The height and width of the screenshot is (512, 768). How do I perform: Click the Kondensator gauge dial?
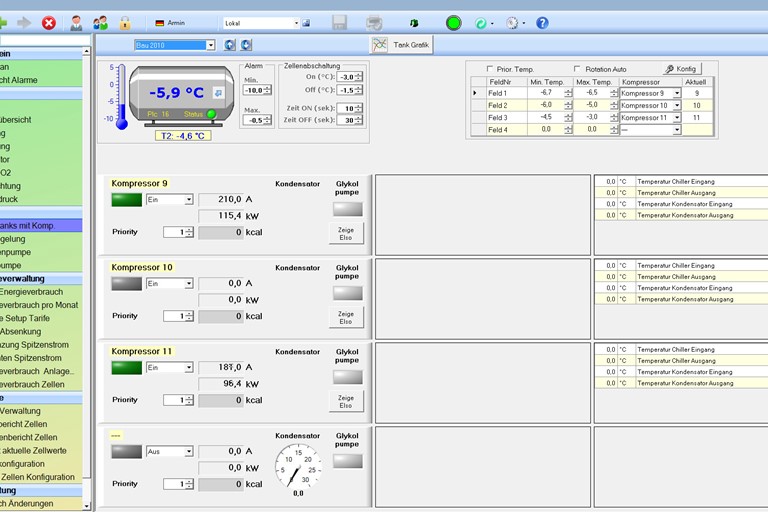click(x=297, y=466)
